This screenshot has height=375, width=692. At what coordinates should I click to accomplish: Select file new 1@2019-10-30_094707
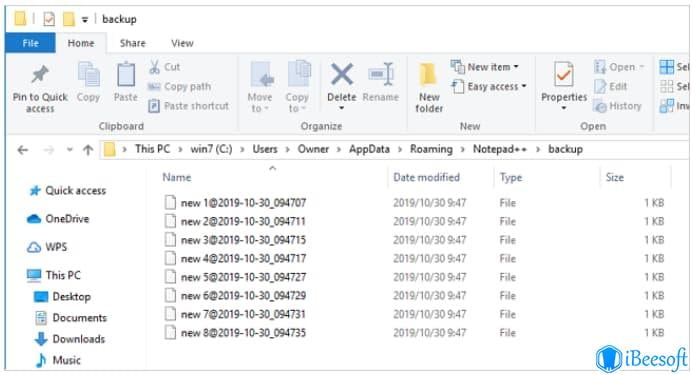pos(235,203)
